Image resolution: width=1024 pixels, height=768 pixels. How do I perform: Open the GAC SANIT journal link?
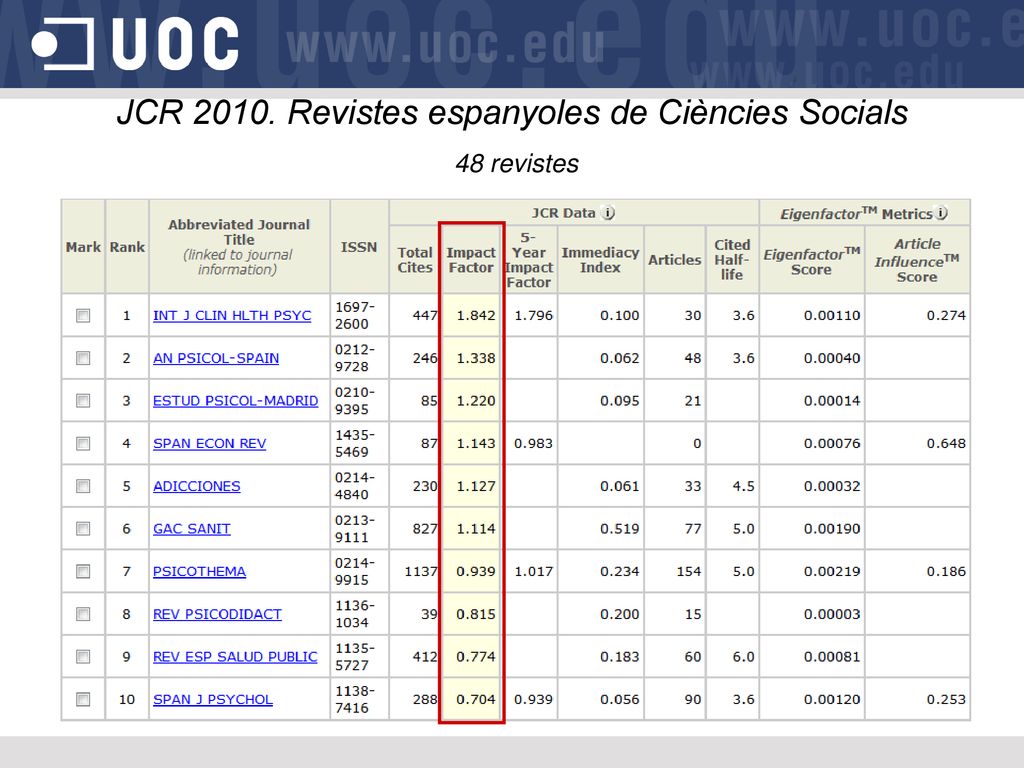191,528
